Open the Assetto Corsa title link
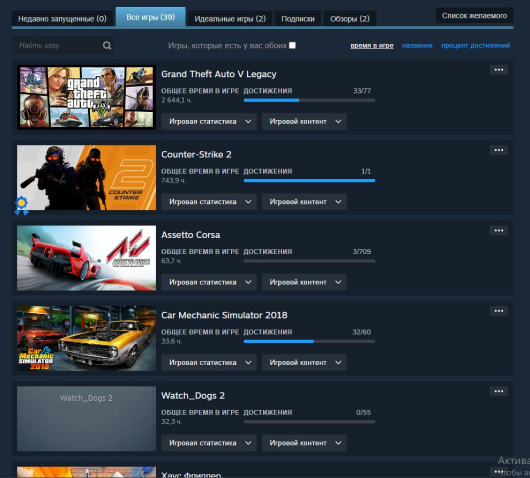Image resolution: width=530 pixels, height=478 pixels. click(191, 235)
